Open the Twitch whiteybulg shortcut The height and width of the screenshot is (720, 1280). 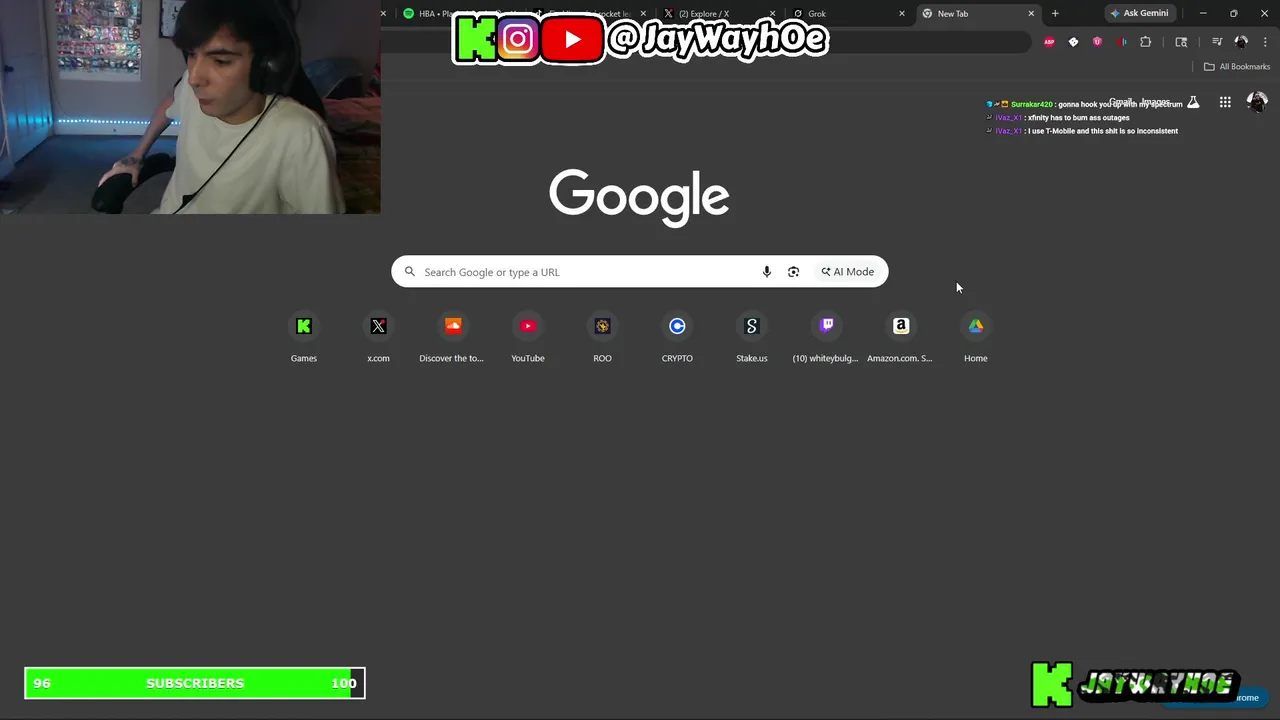[x=826, y=339]
